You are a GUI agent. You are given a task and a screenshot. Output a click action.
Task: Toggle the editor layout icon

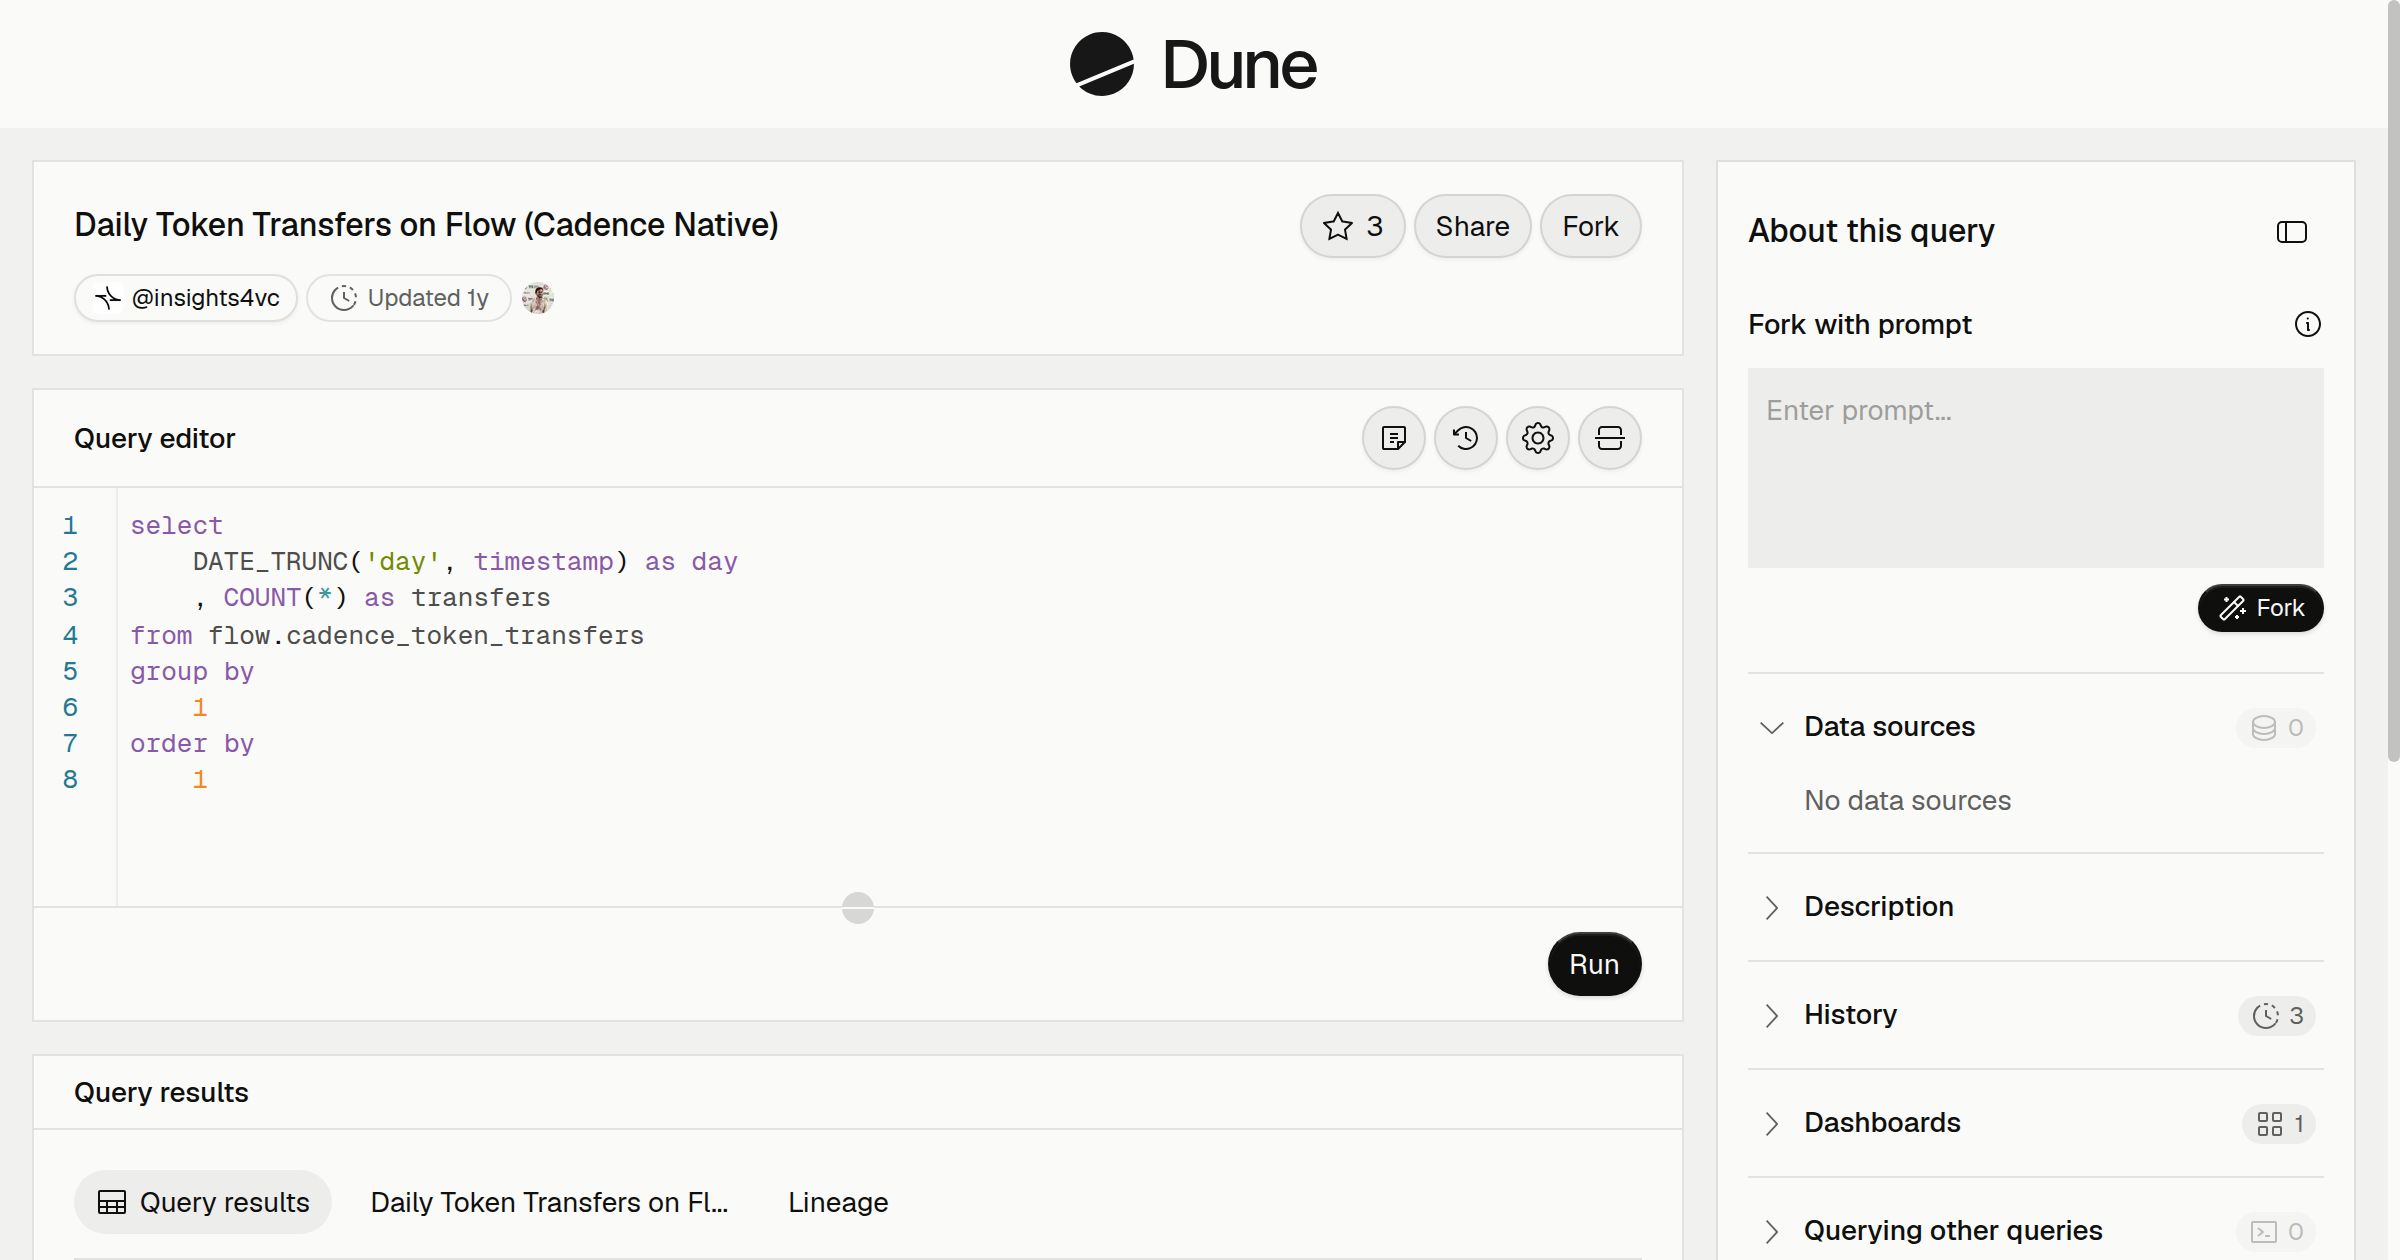(1610, 438)
